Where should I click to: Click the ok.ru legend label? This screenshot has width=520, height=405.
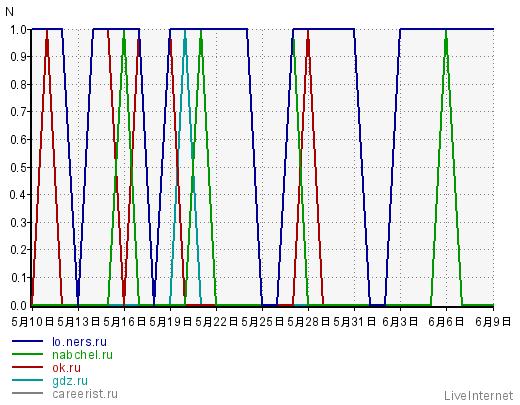point(66,368)
